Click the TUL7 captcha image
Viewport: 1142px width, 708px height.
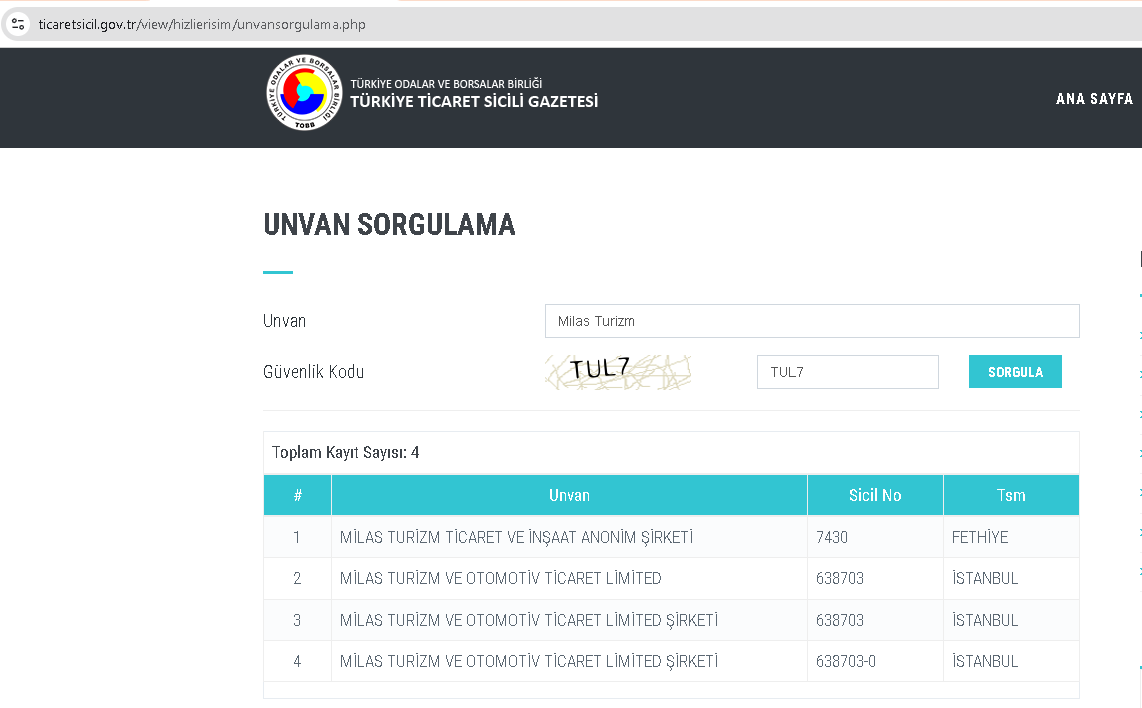click(618, 371)
